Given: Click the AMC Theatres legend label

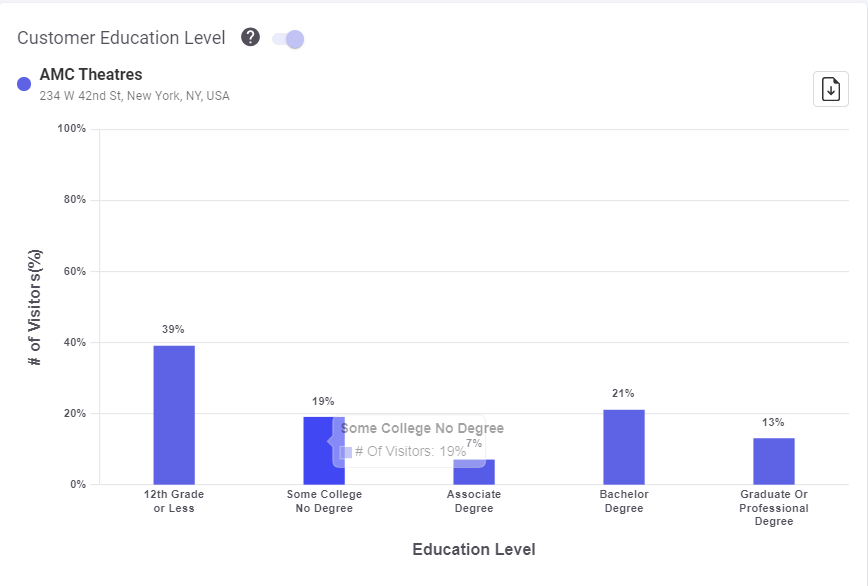Looking at the screenshot, I should pos(91,75).
